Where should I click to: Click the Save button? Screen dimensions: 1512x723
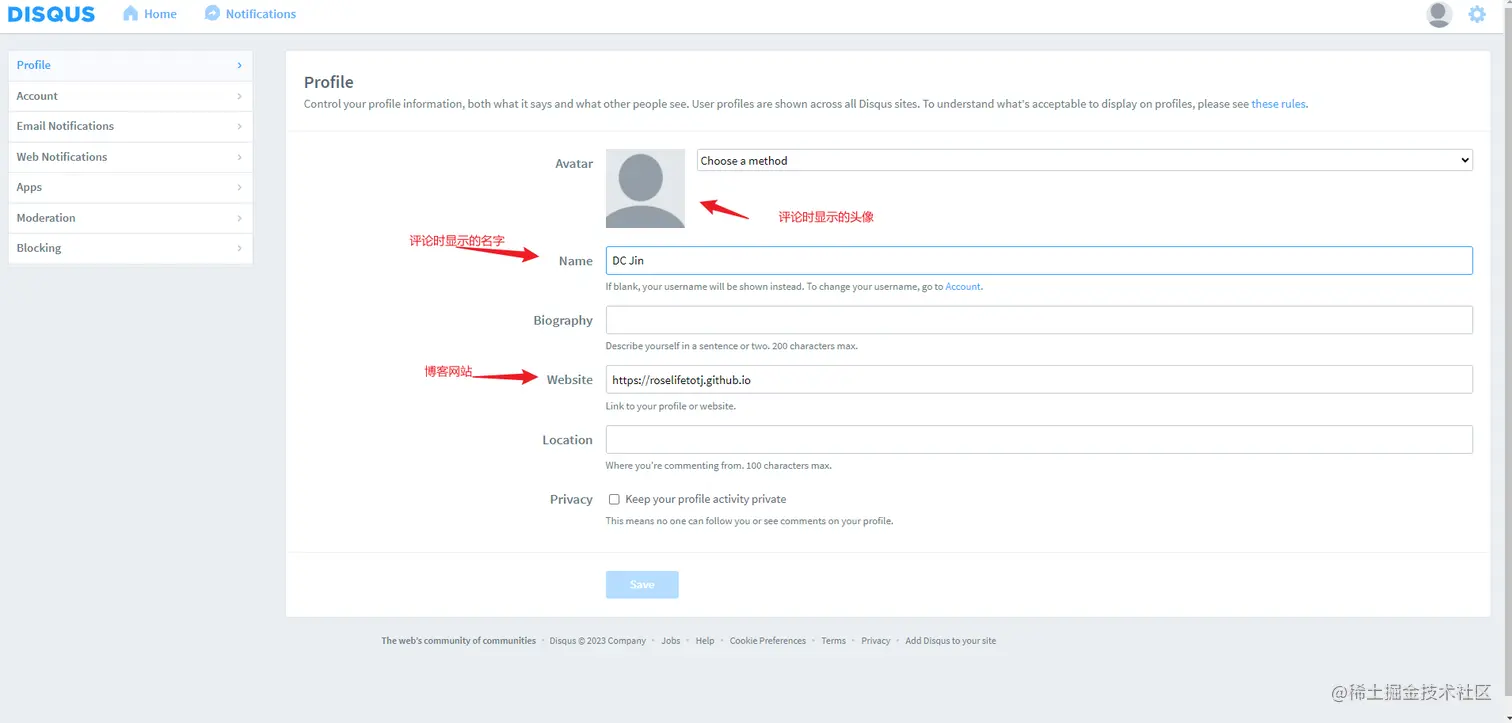641,584
